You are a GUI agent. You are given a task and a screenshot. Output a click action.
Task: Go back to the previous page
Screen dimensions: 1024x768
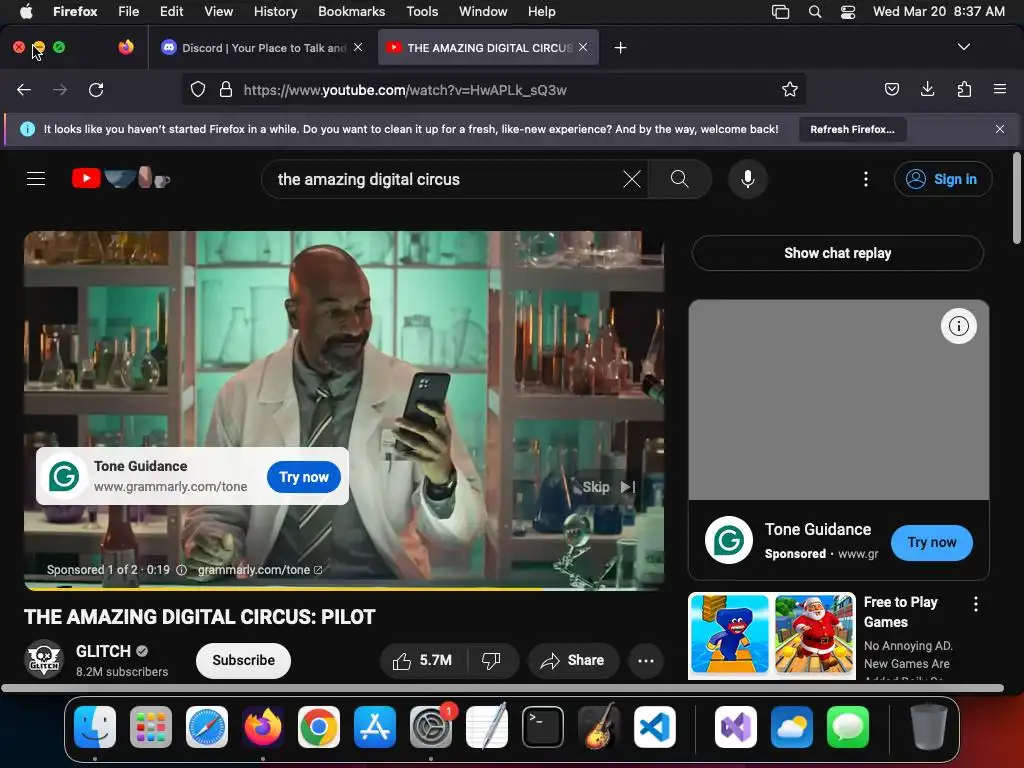[24, 90]
